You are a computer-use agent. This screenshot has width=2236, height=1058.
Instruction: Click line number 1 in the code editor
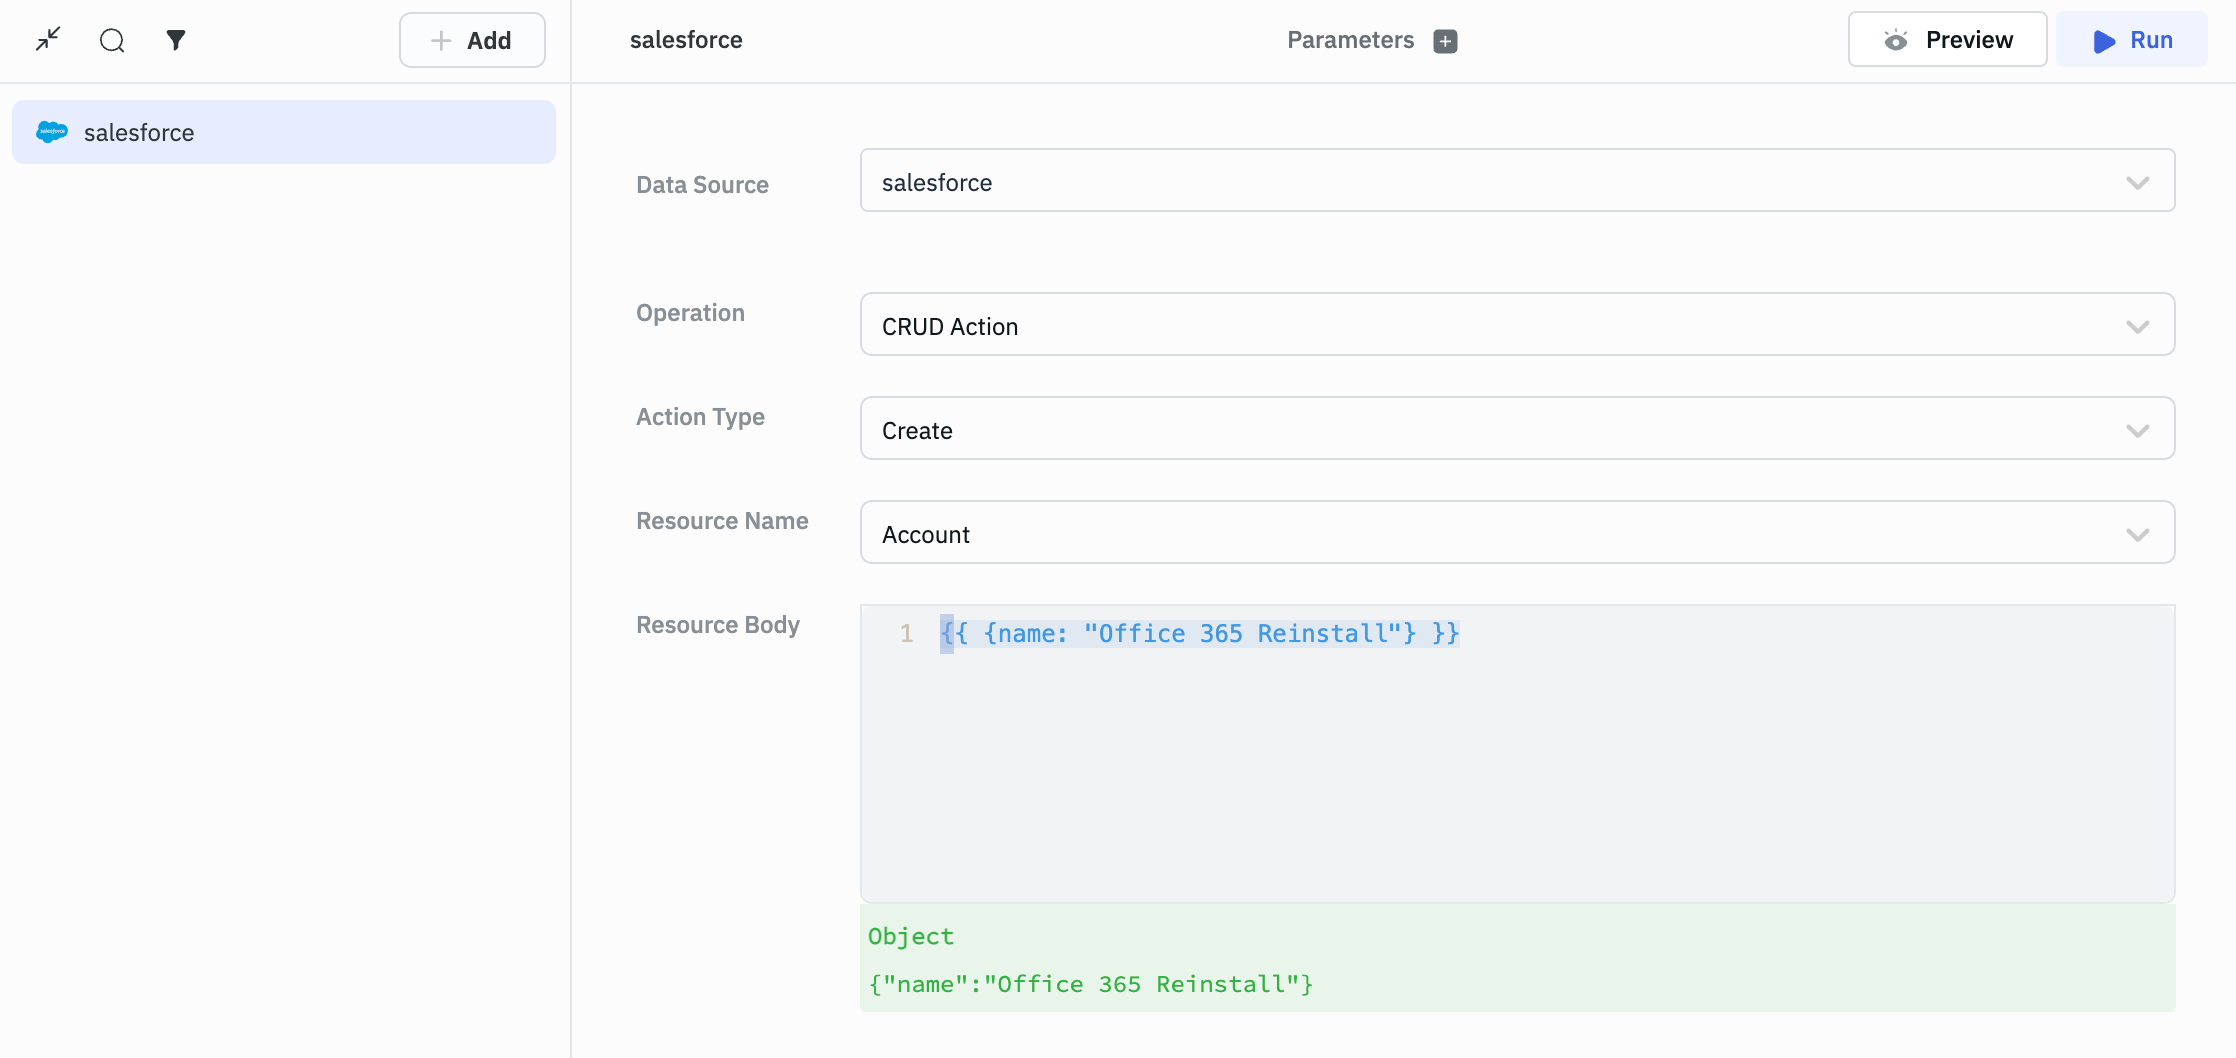pos(906,634)
